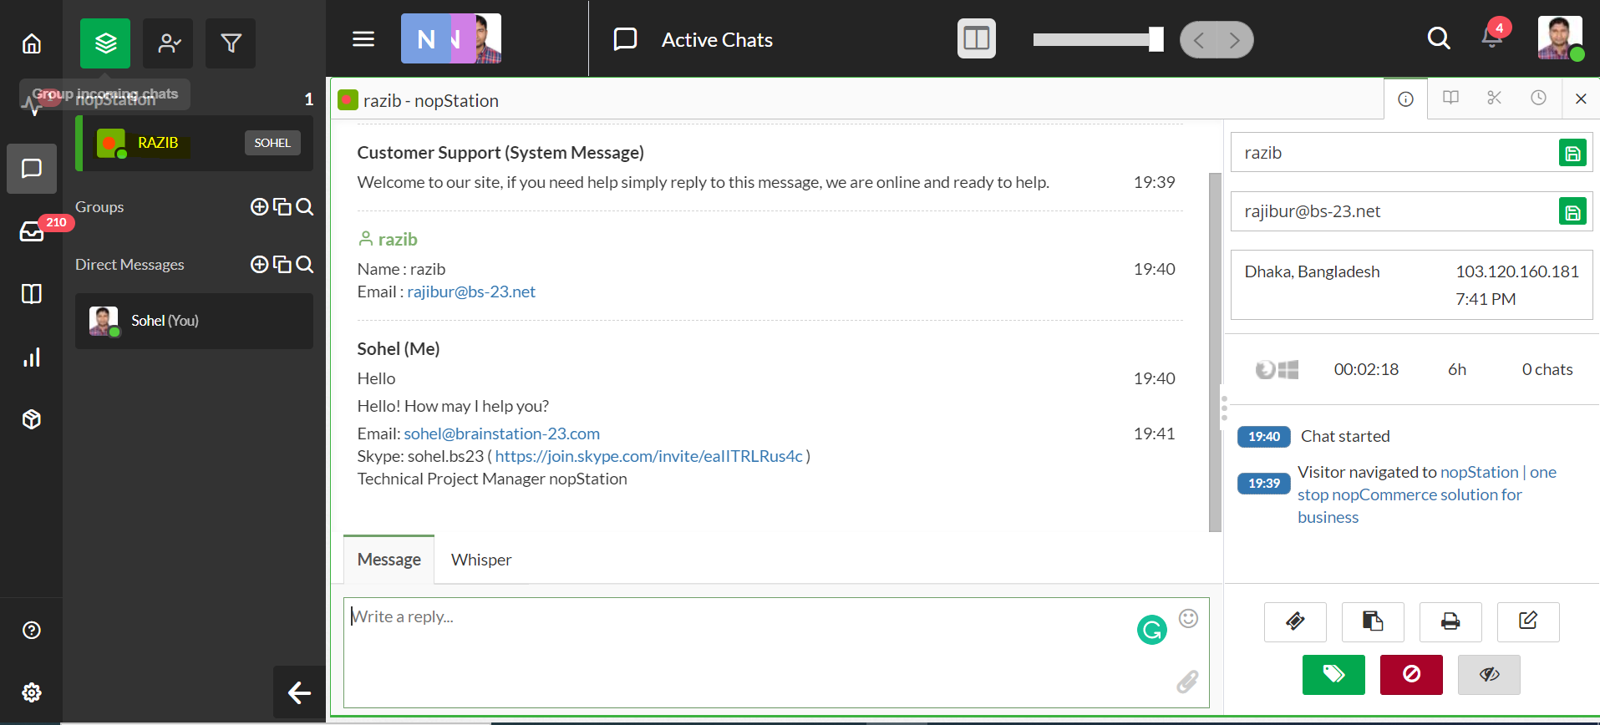
Task: Search groups with magnifier icon
Action: pos(305,207)
